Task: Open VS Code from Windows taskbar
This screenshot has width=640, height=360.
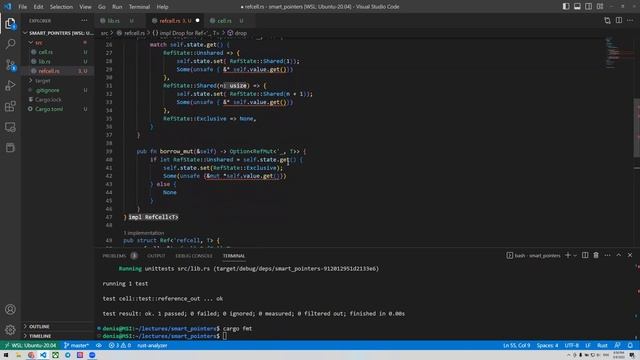Action: click(x=43, y=355)
